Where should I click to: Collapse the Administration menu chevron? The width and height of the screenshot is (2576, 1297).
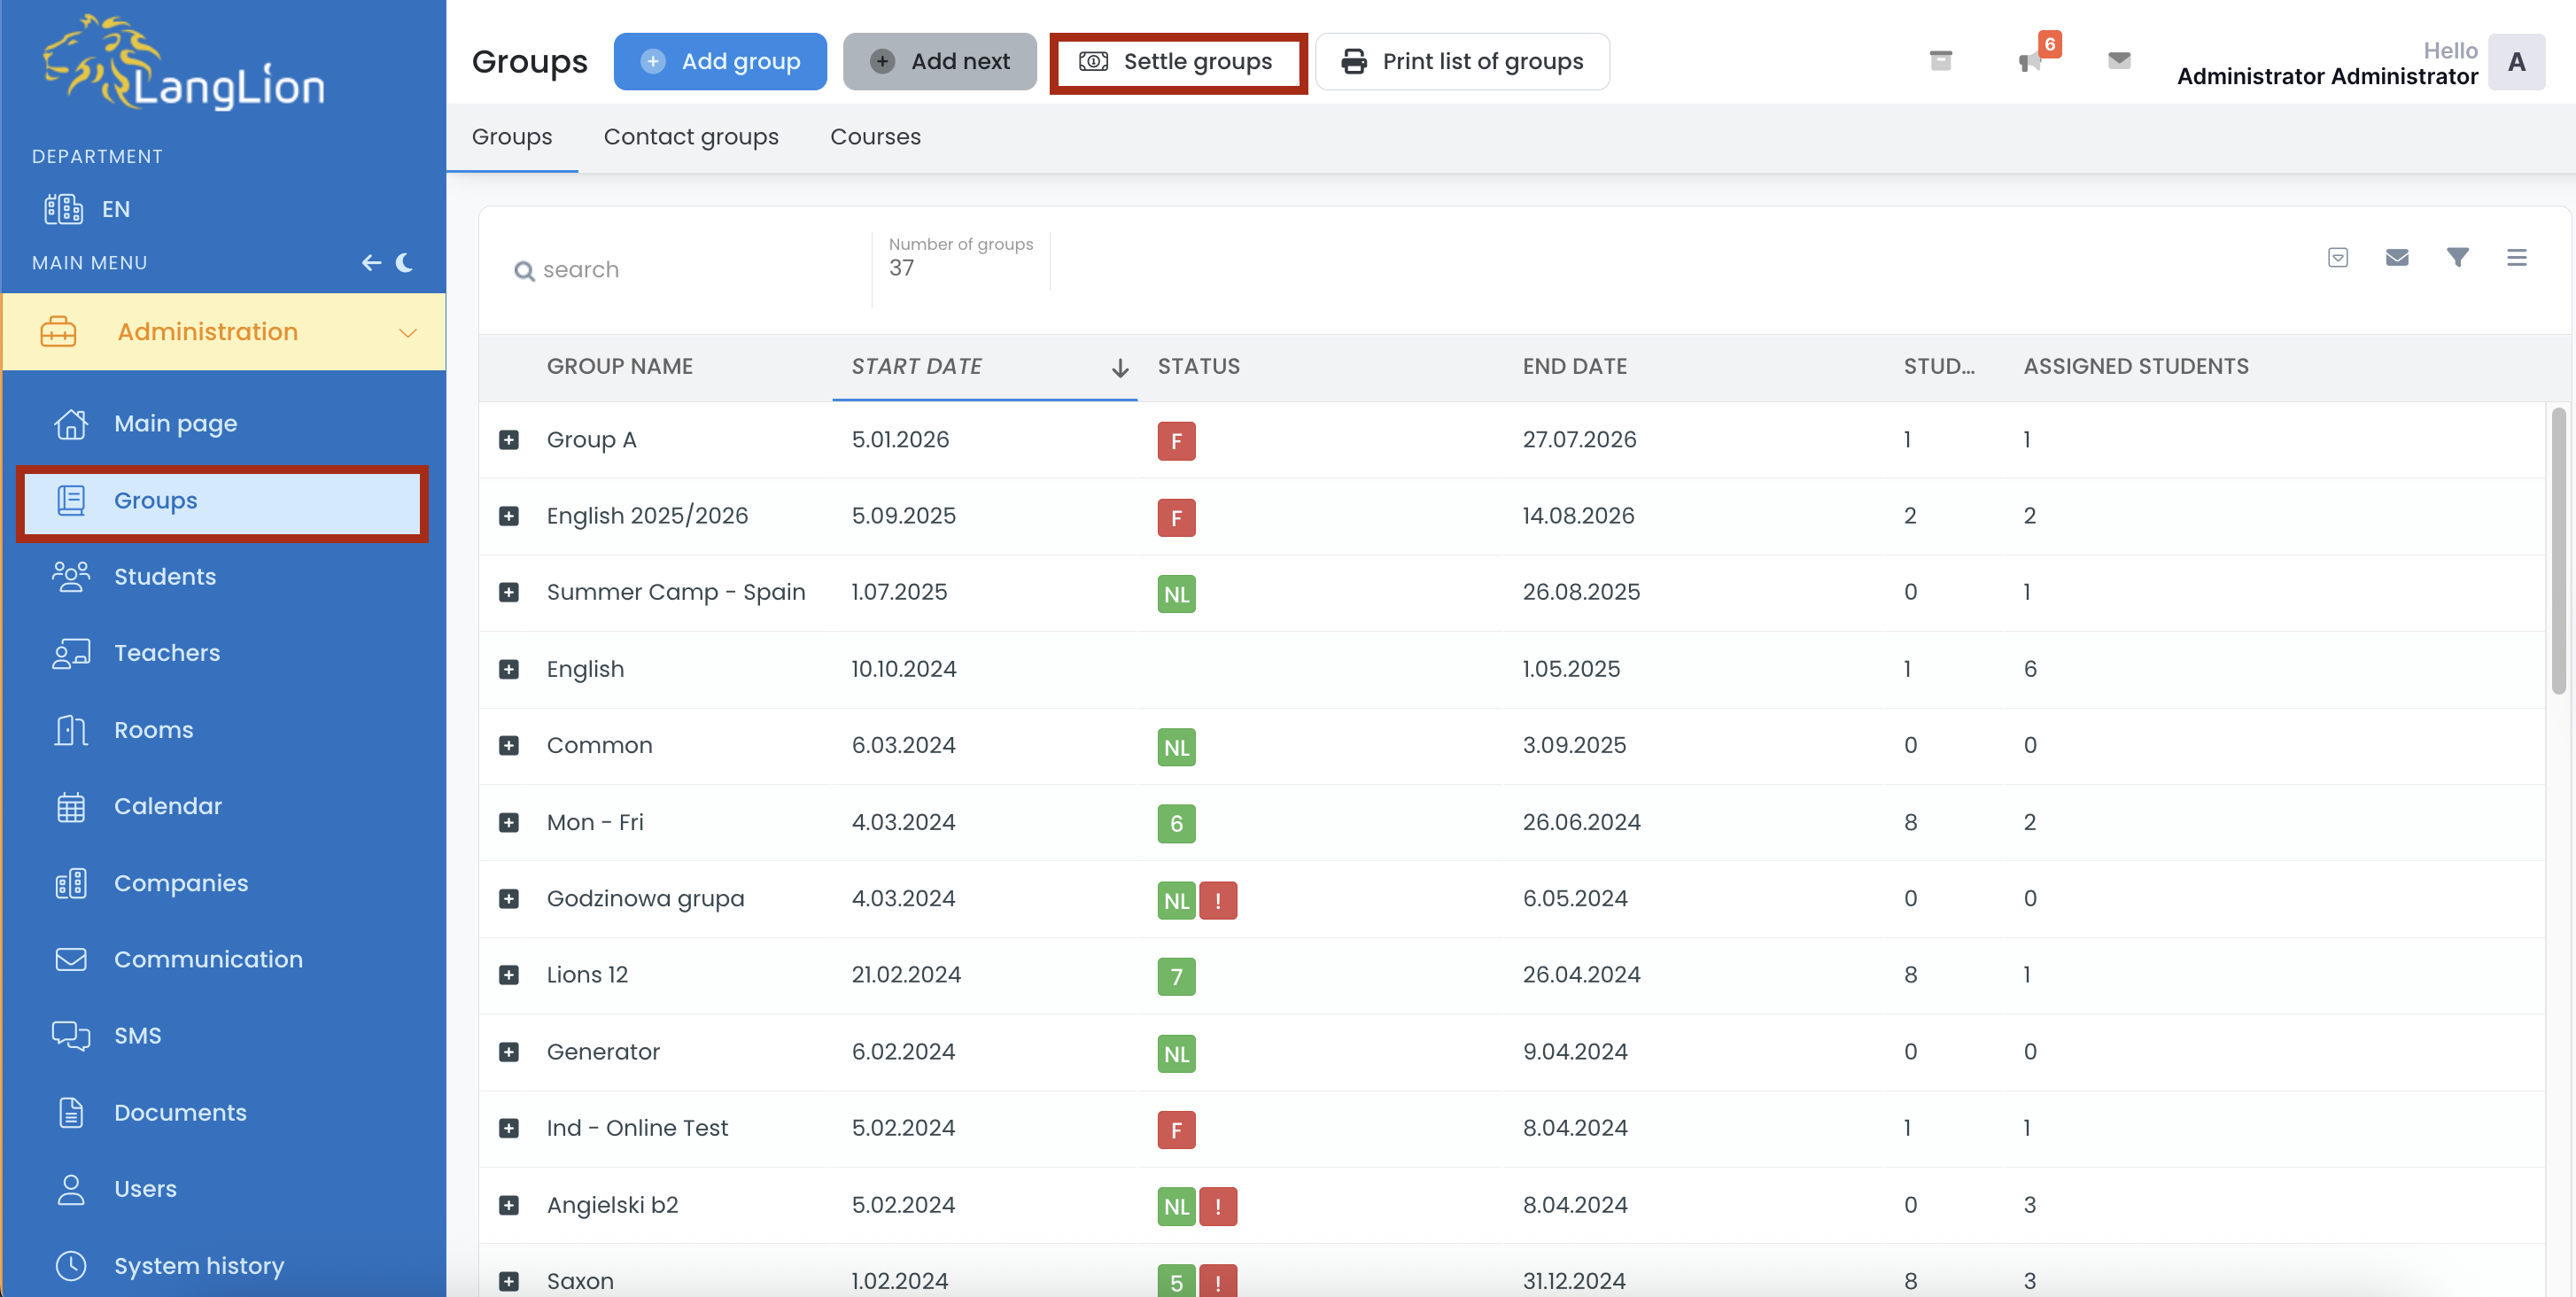(x=407, y=333)
